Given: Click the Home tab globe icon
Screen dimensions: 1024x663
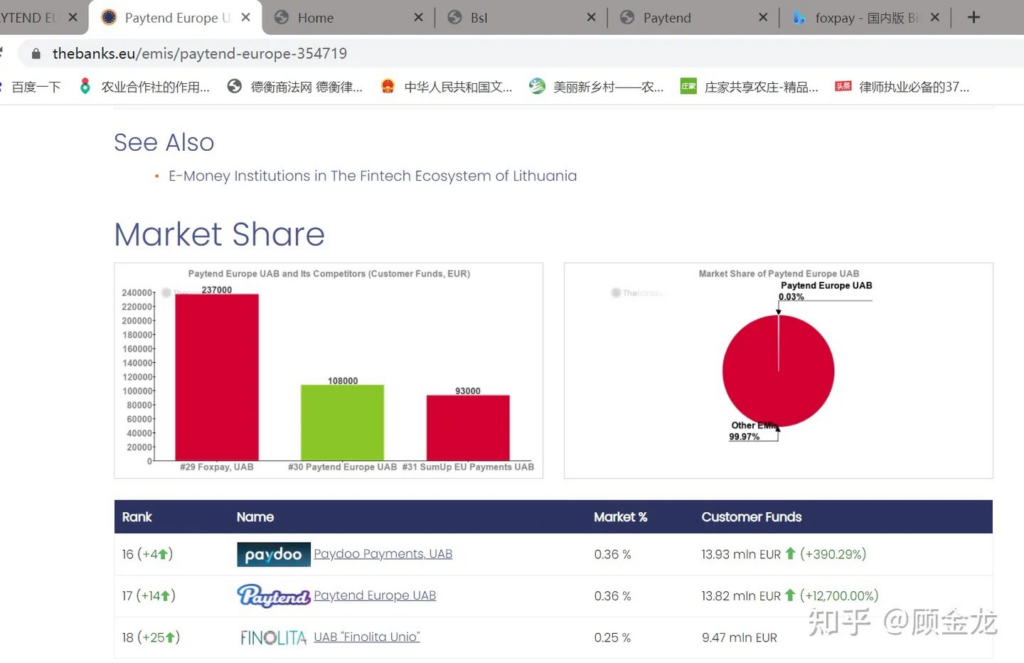Looking at the screenshot, I should pos(281,18).
